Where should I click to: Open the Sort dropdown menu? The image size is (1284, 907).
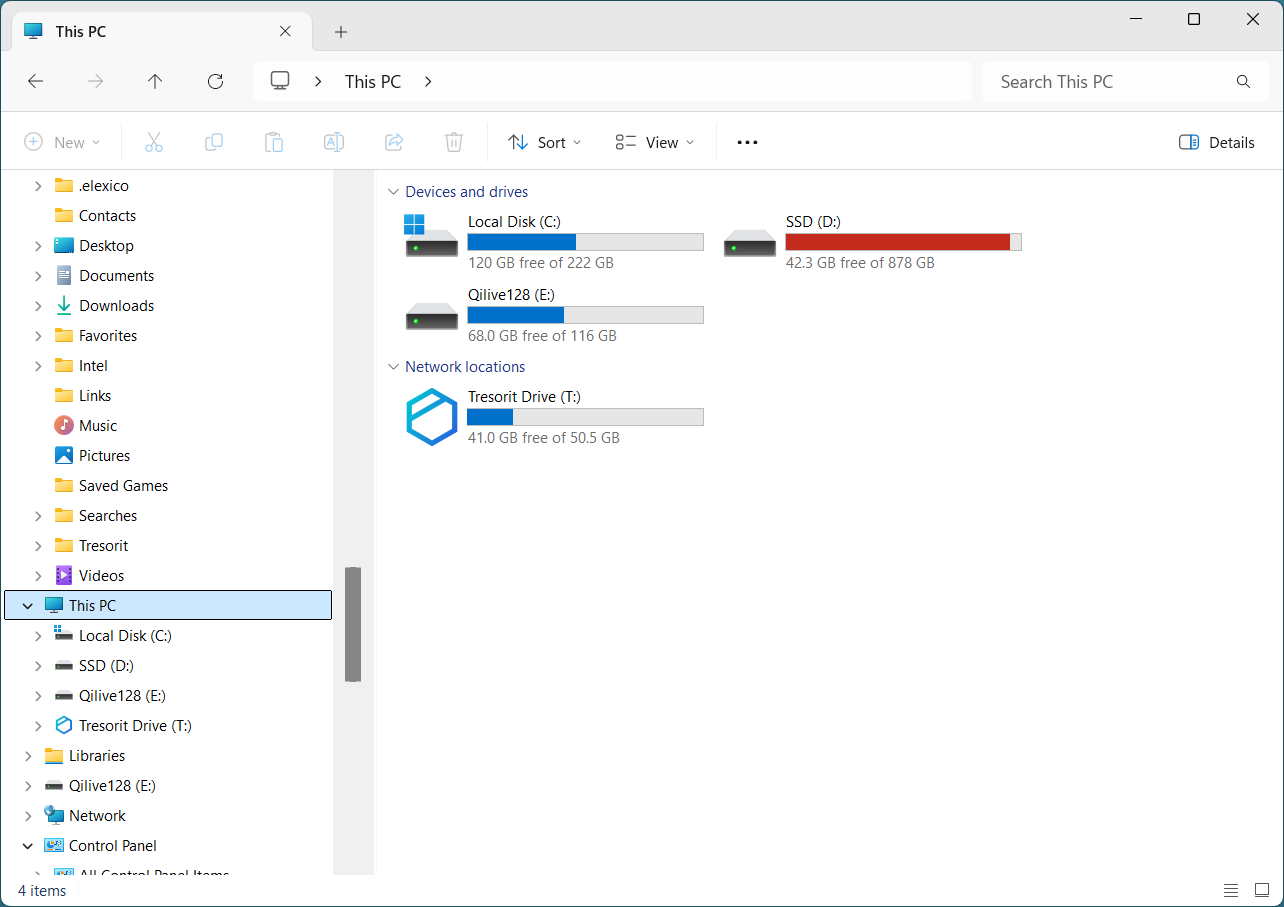(x=544, y=142)
